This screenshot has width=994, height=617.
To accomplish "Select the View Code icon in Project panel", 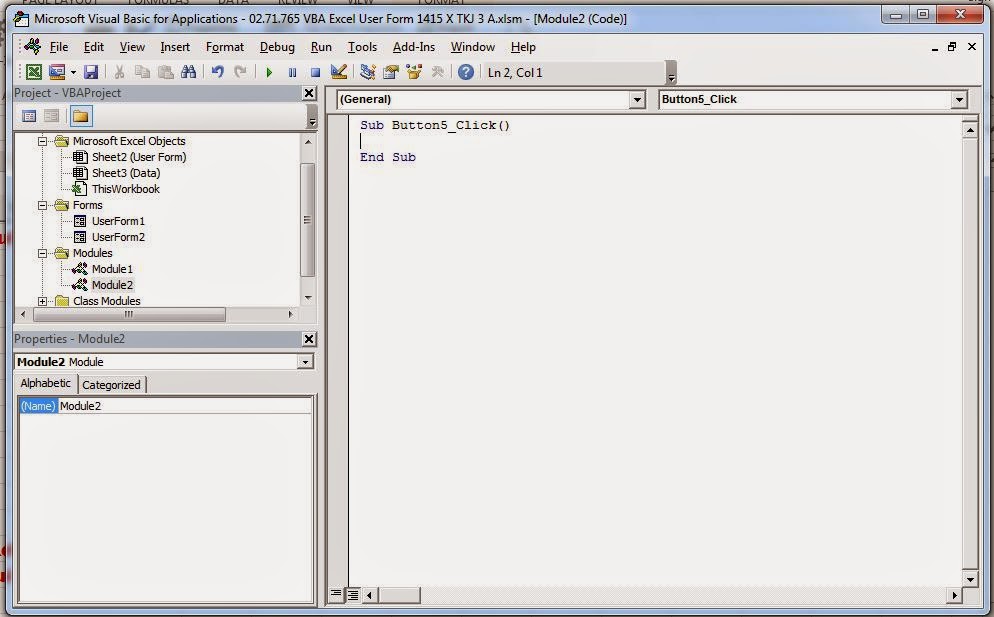I will [27, 116].
